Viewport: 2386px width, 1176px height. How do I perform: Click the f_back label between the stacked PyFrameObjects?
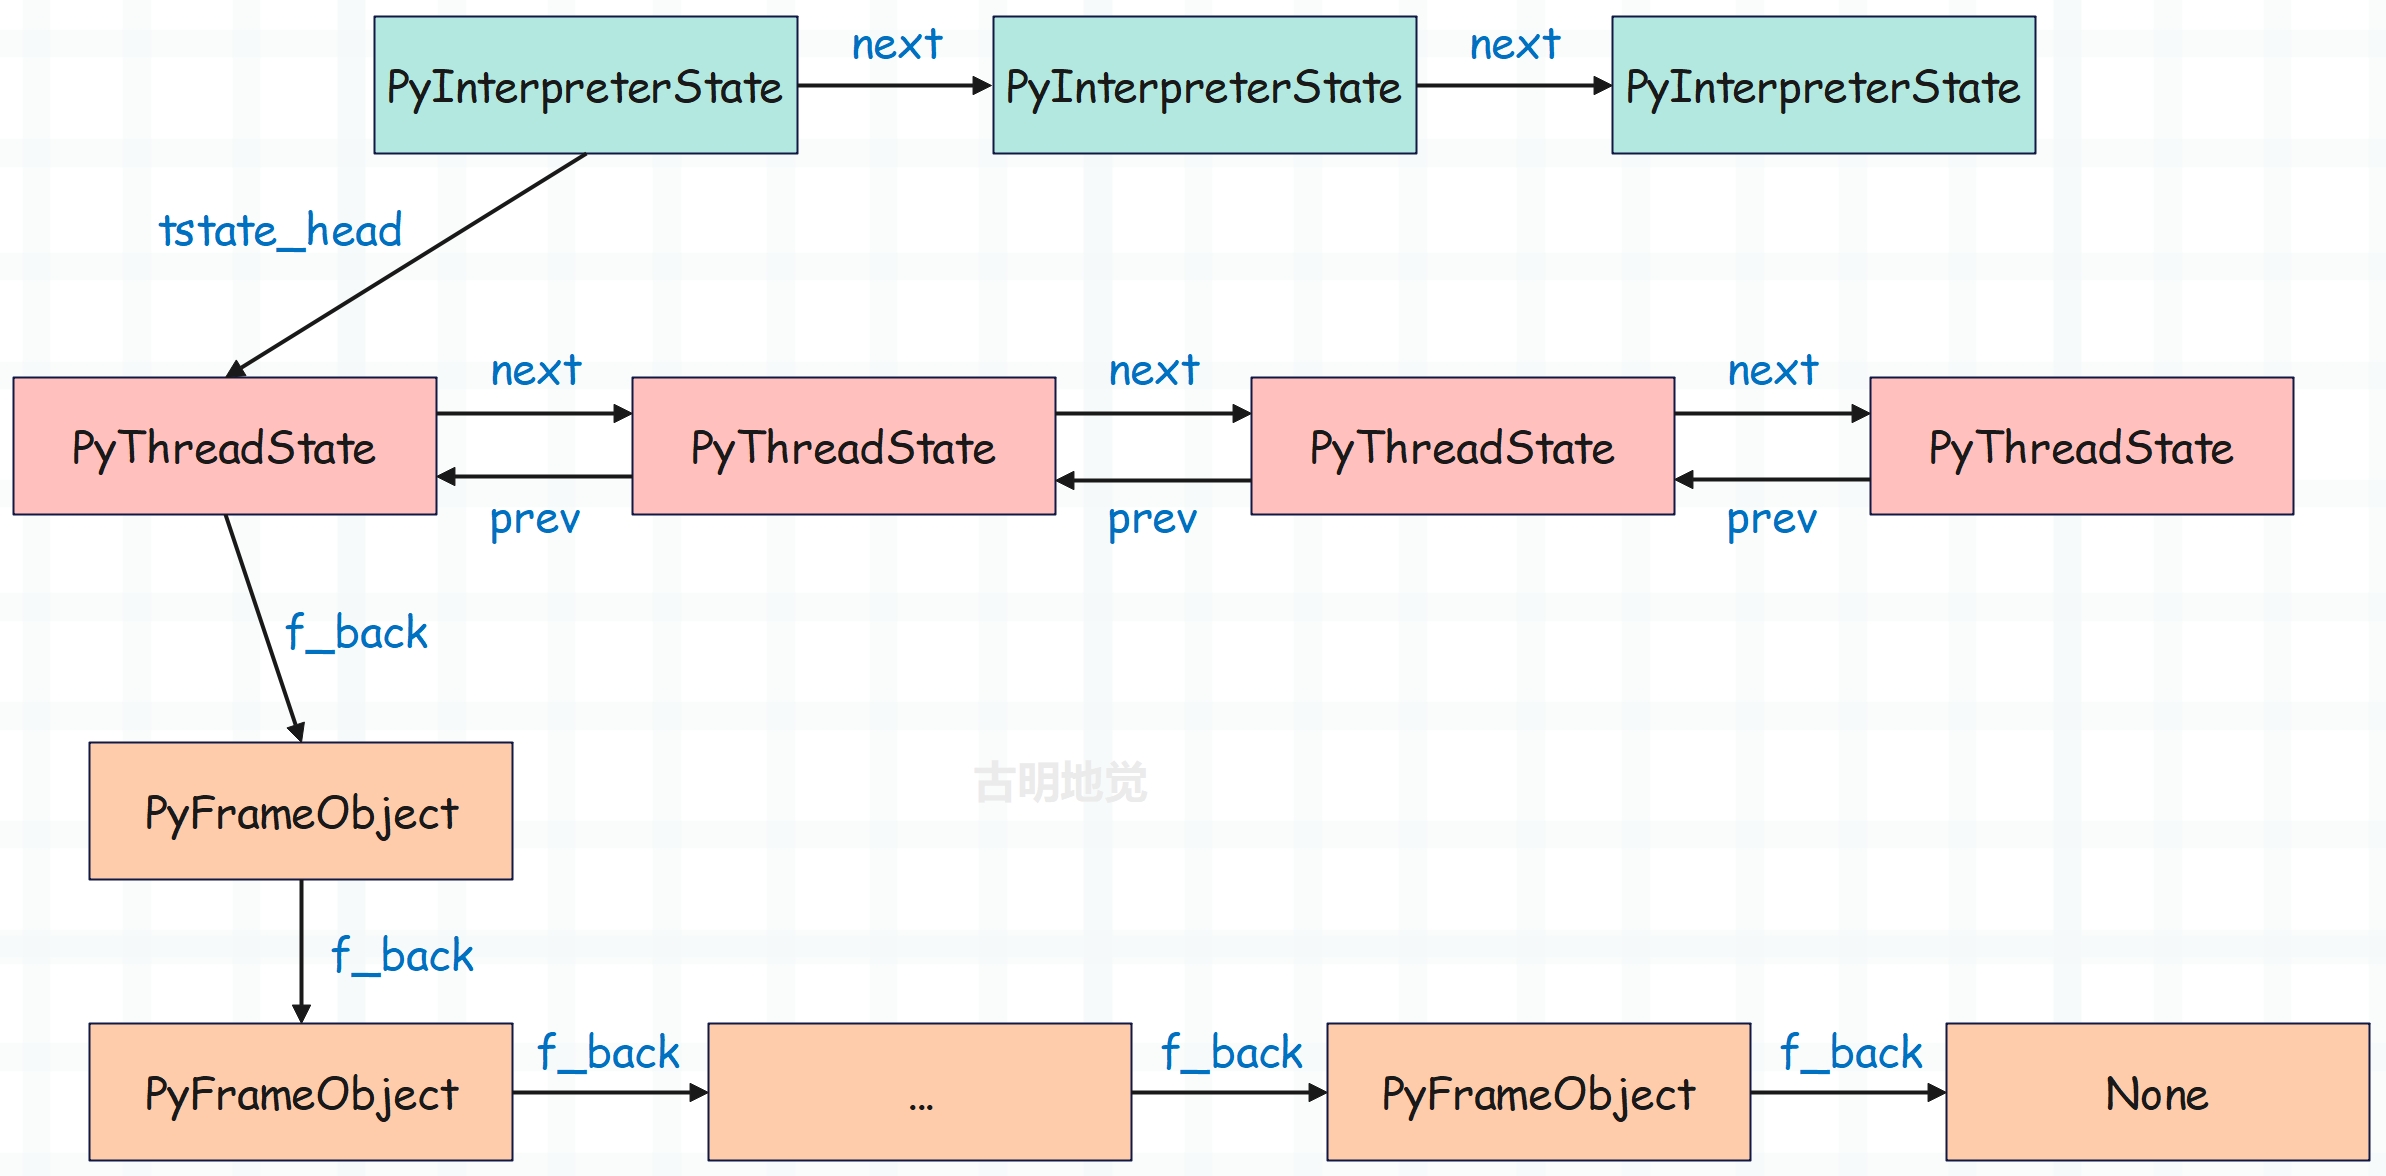click(403, 956)
